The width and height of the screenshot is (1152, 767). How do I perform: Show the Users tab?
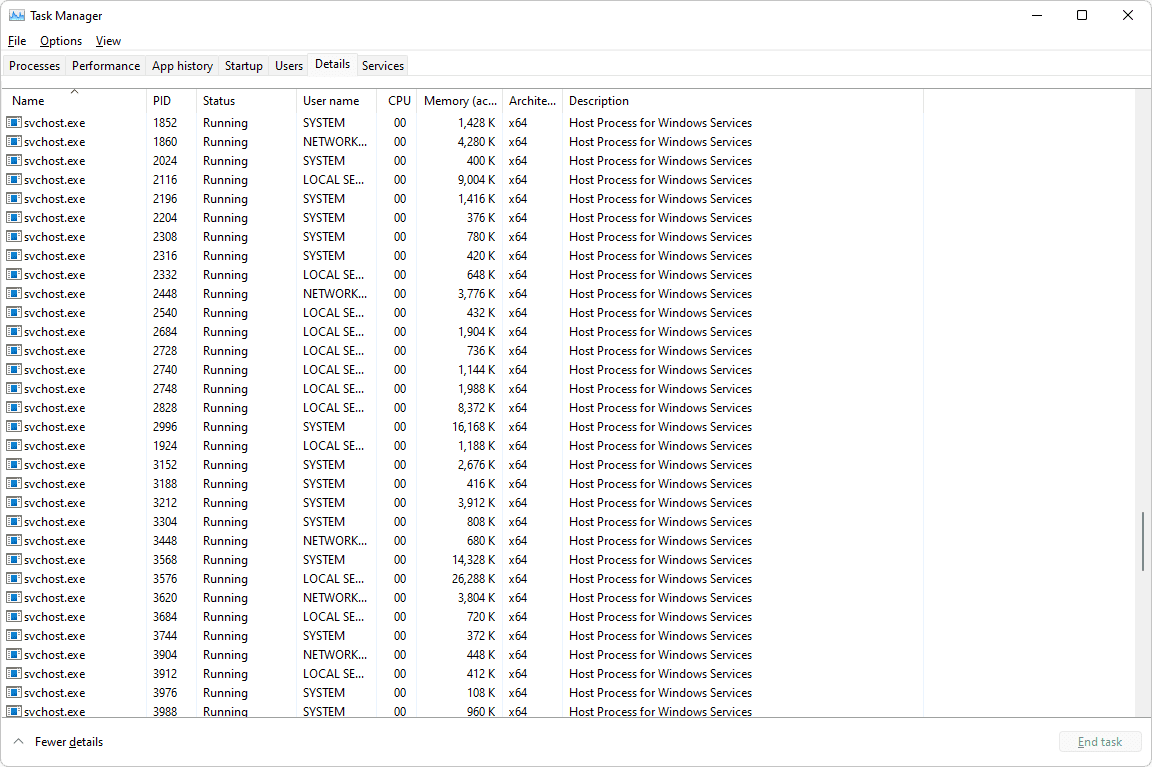(289, 65)
